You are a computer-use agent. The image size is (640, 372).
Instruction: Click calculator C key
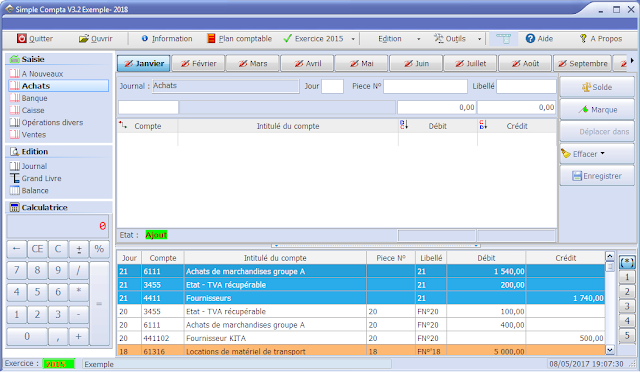pyautogui.click(x=58, y=249)
